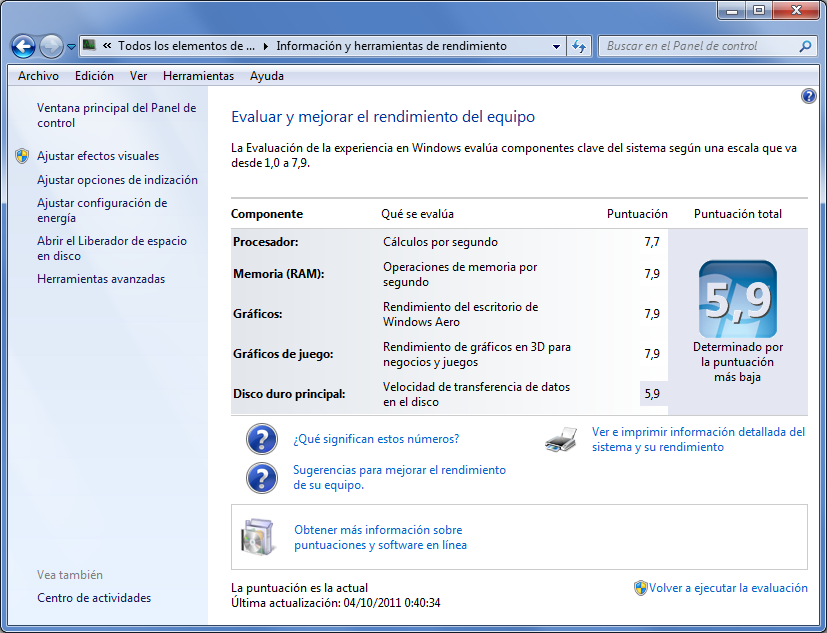Click the Forward navigation arrow
This screenshot has width=827, height=633.
click(x=51, y=46)
